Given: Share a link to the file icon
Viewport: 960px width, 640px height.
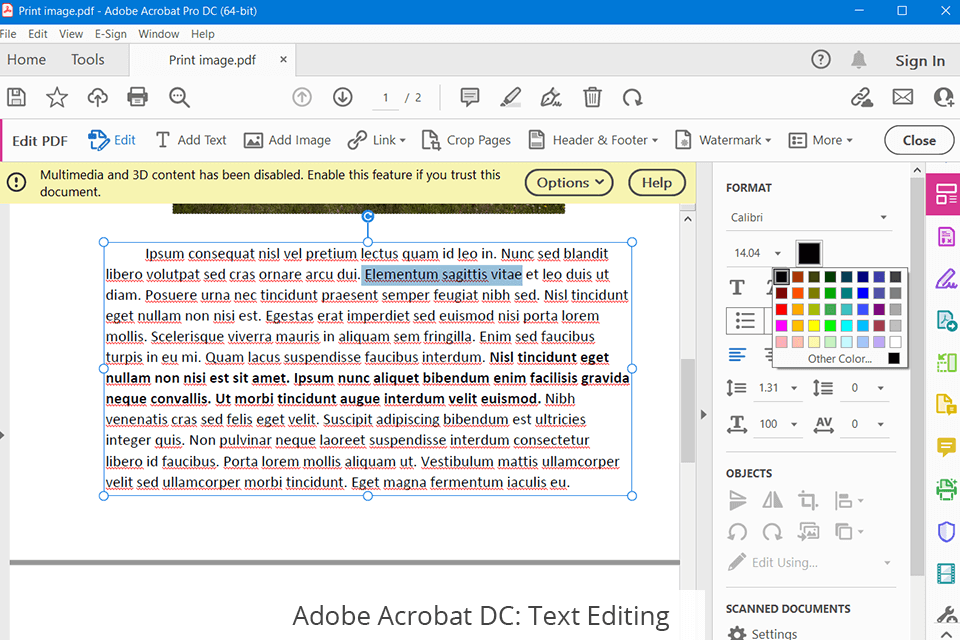Looking at the screenshot, I should [861, 97].
